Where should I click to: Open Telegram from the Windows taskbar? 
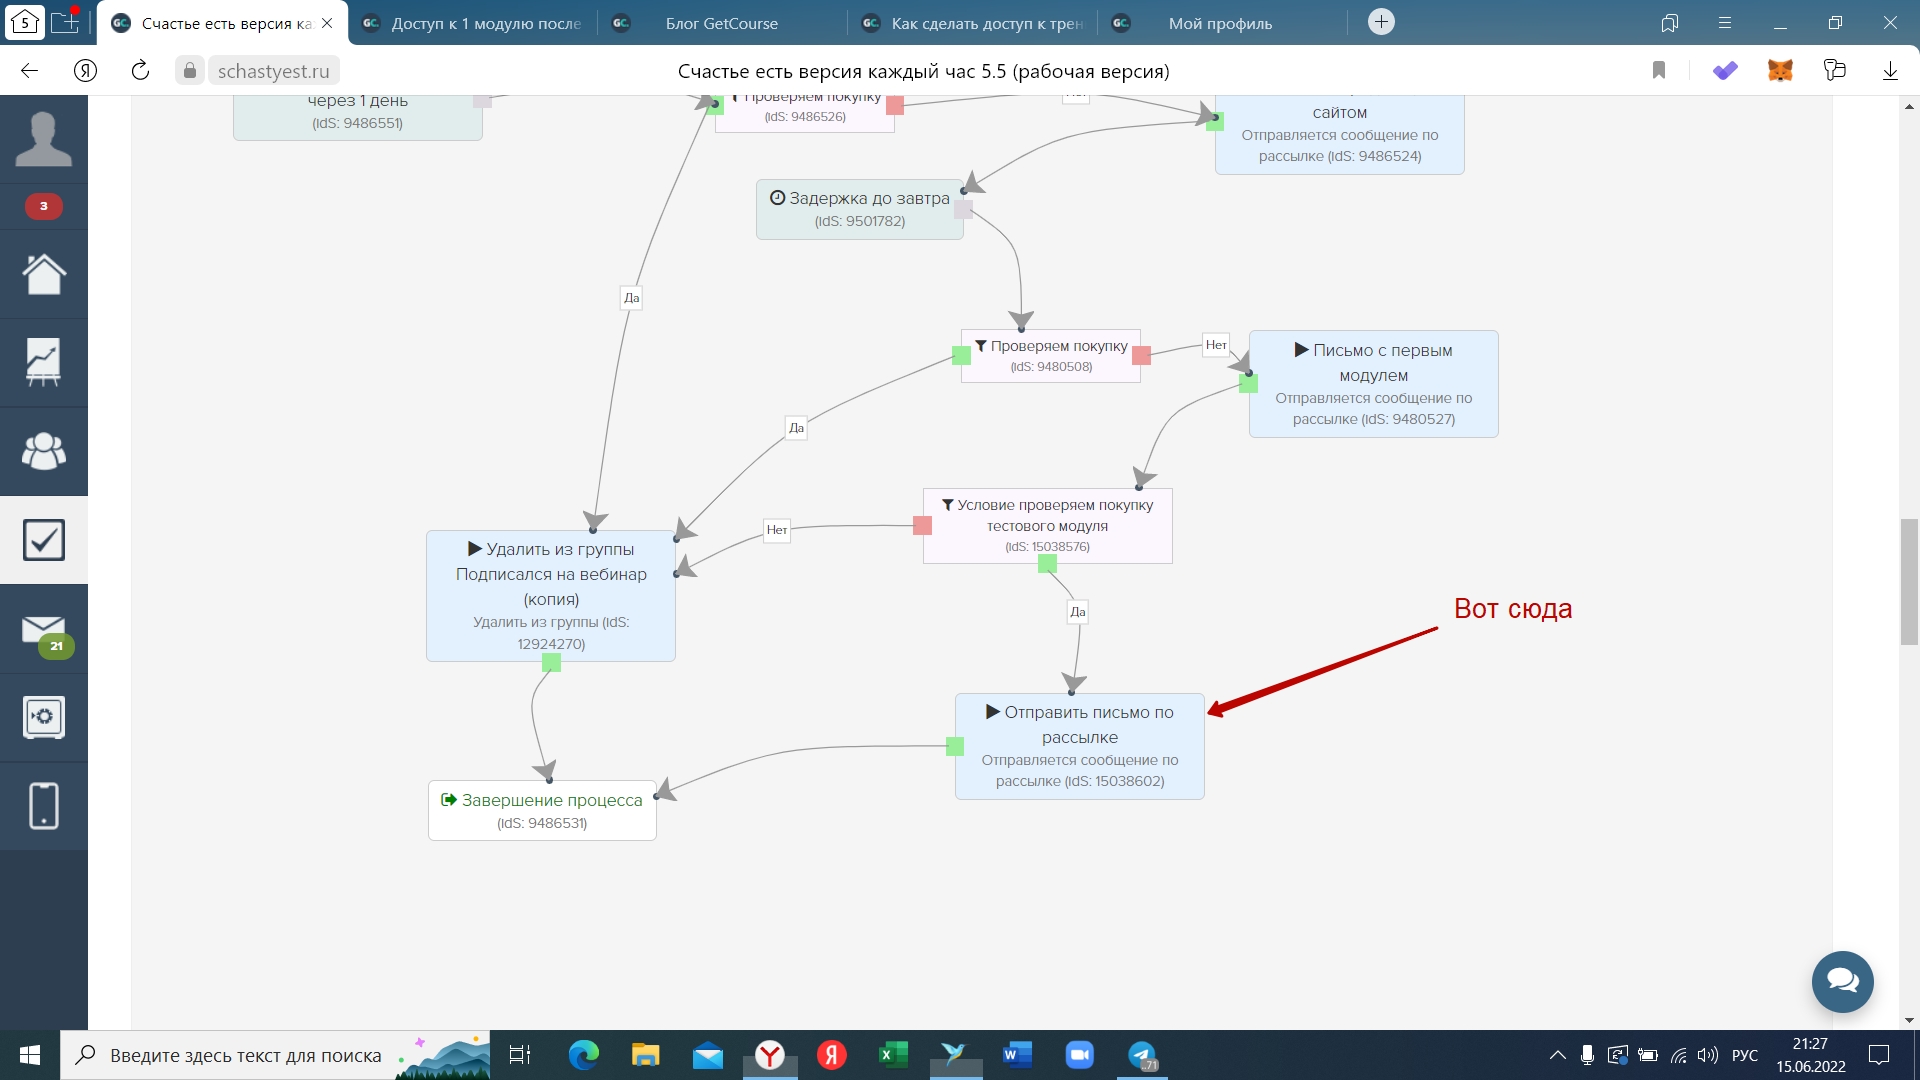coord(1141,1055)
